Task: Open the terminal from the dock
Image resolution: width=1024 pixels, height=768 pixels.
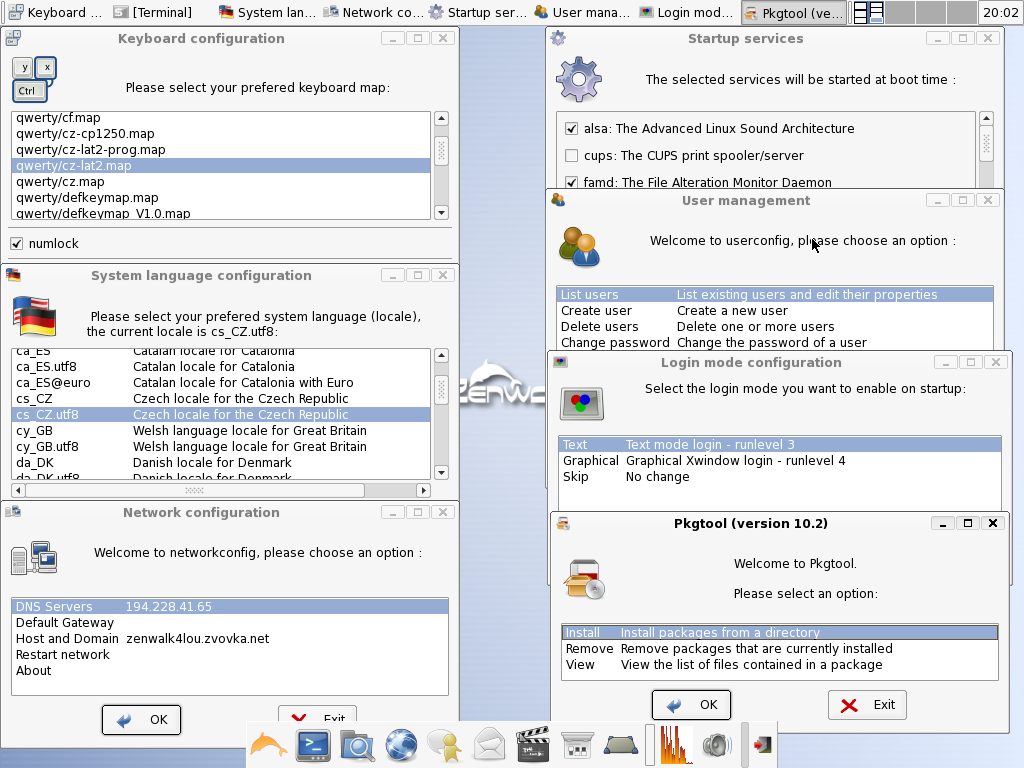Action: [x=313, y=745]
